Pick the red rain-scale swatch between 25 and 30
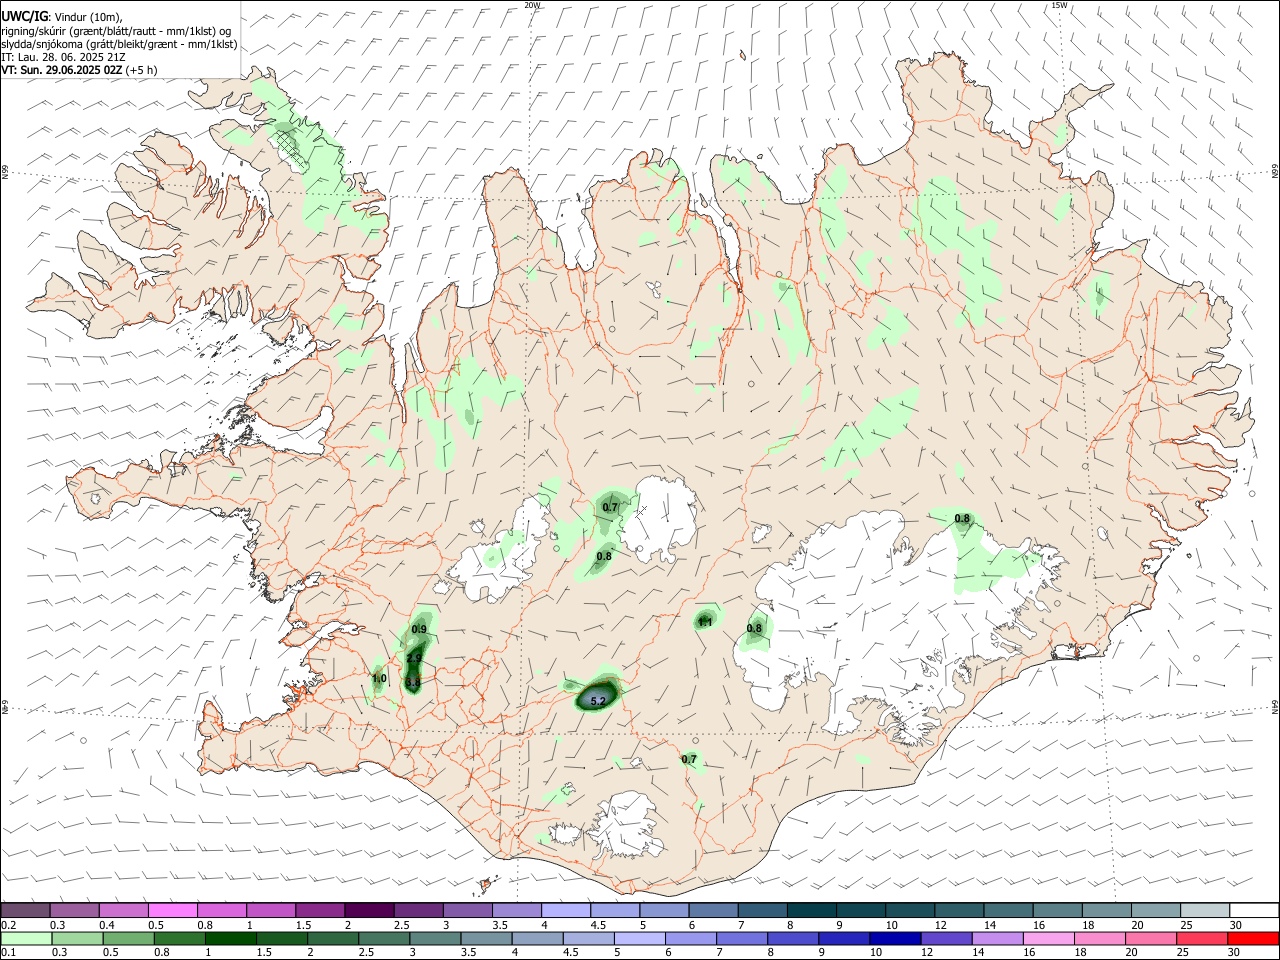This screenshot has width=1280, height=960. pos(1203,938)
